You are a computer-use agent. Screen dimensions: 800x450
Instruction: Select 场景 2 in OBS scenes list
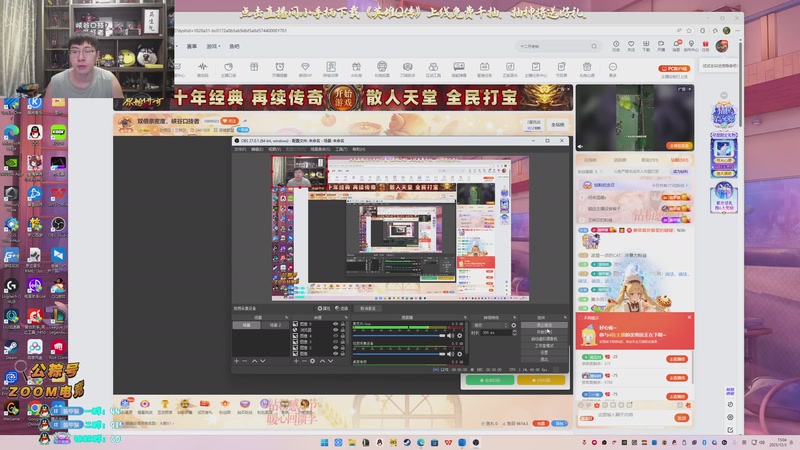pos(276,325)
